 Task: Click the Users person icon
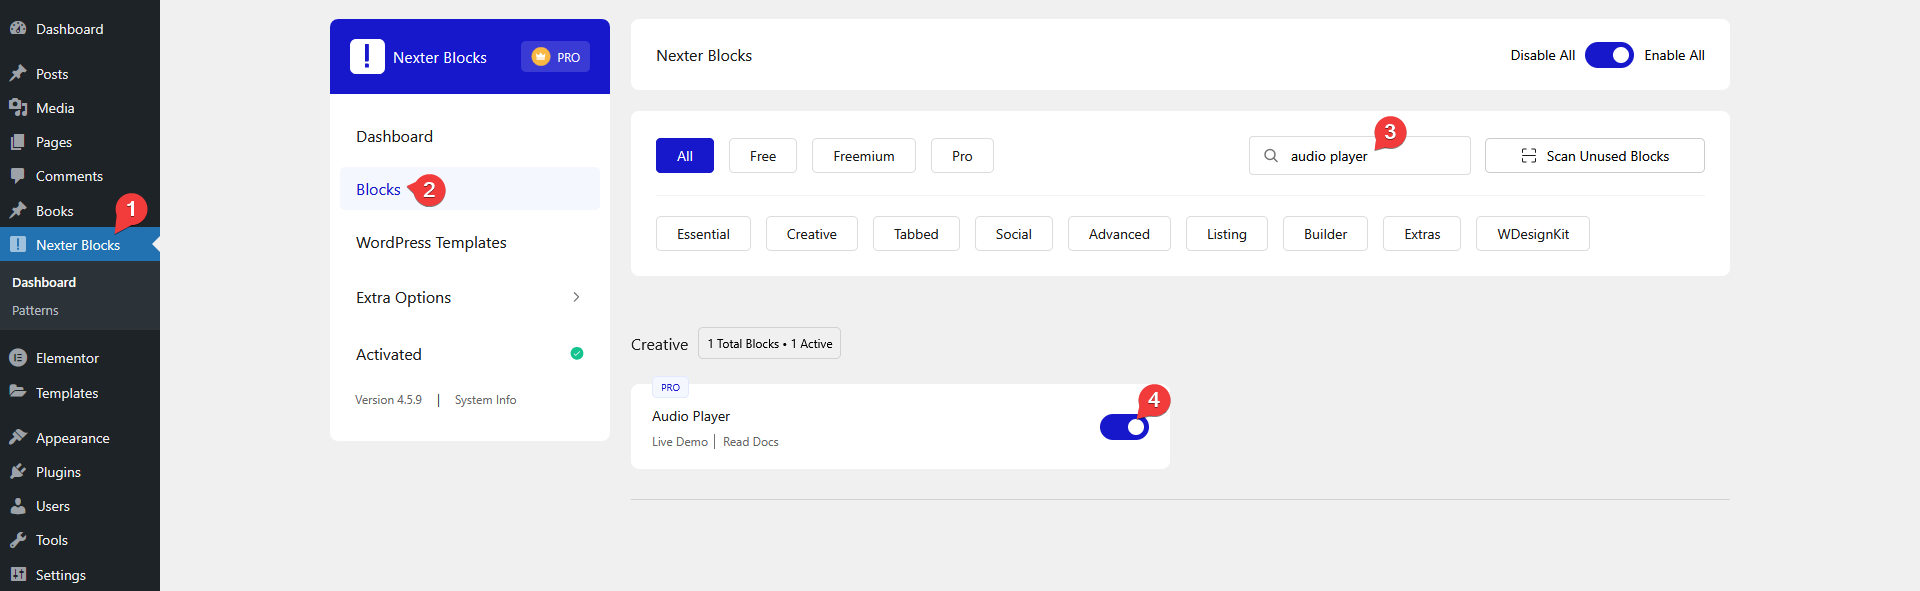(x=18, y=506)
